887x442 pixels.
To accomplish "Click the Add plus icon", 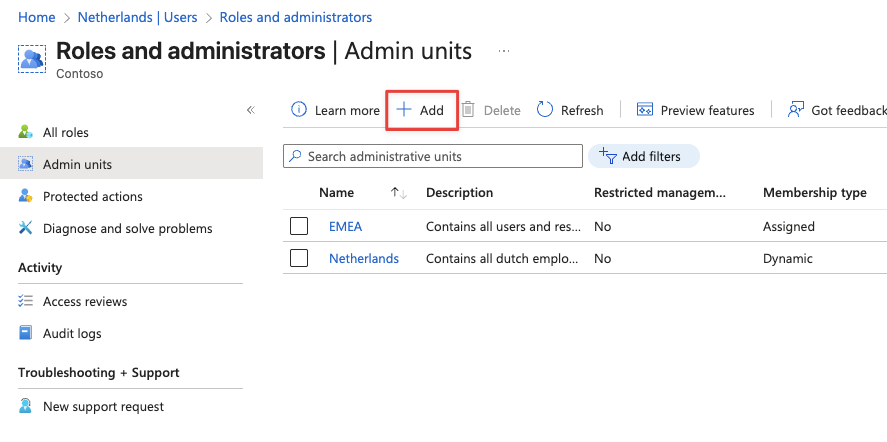I will [x=404, y=110].
